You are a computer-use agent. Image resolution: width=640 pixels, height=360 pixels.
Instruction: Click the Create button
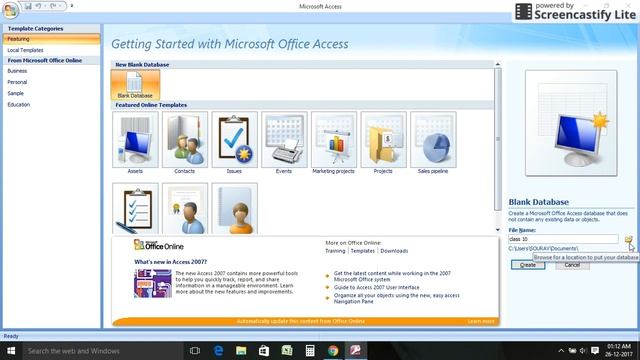528,265
